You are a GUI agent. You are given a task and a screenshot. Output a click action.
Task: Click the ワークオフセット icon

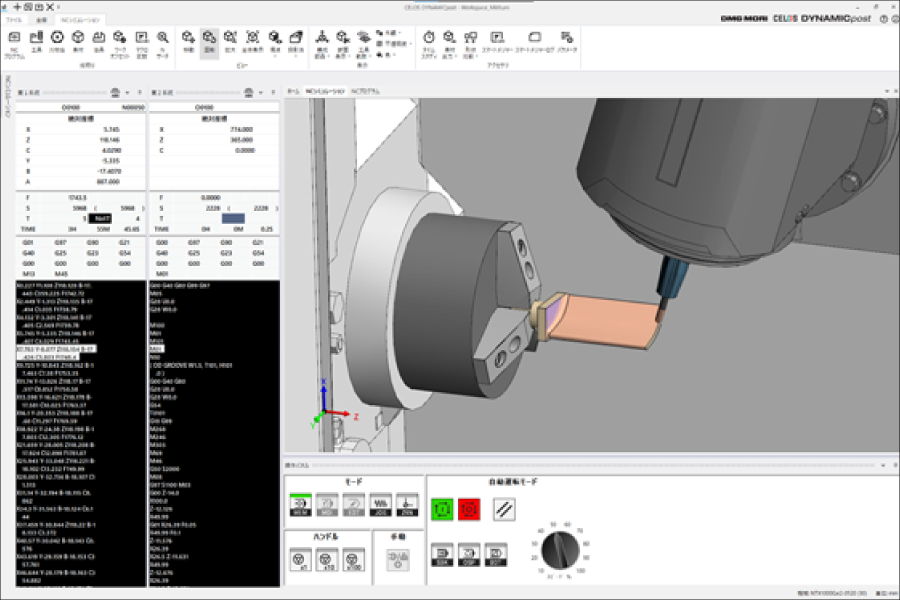(x=120, y=40)
